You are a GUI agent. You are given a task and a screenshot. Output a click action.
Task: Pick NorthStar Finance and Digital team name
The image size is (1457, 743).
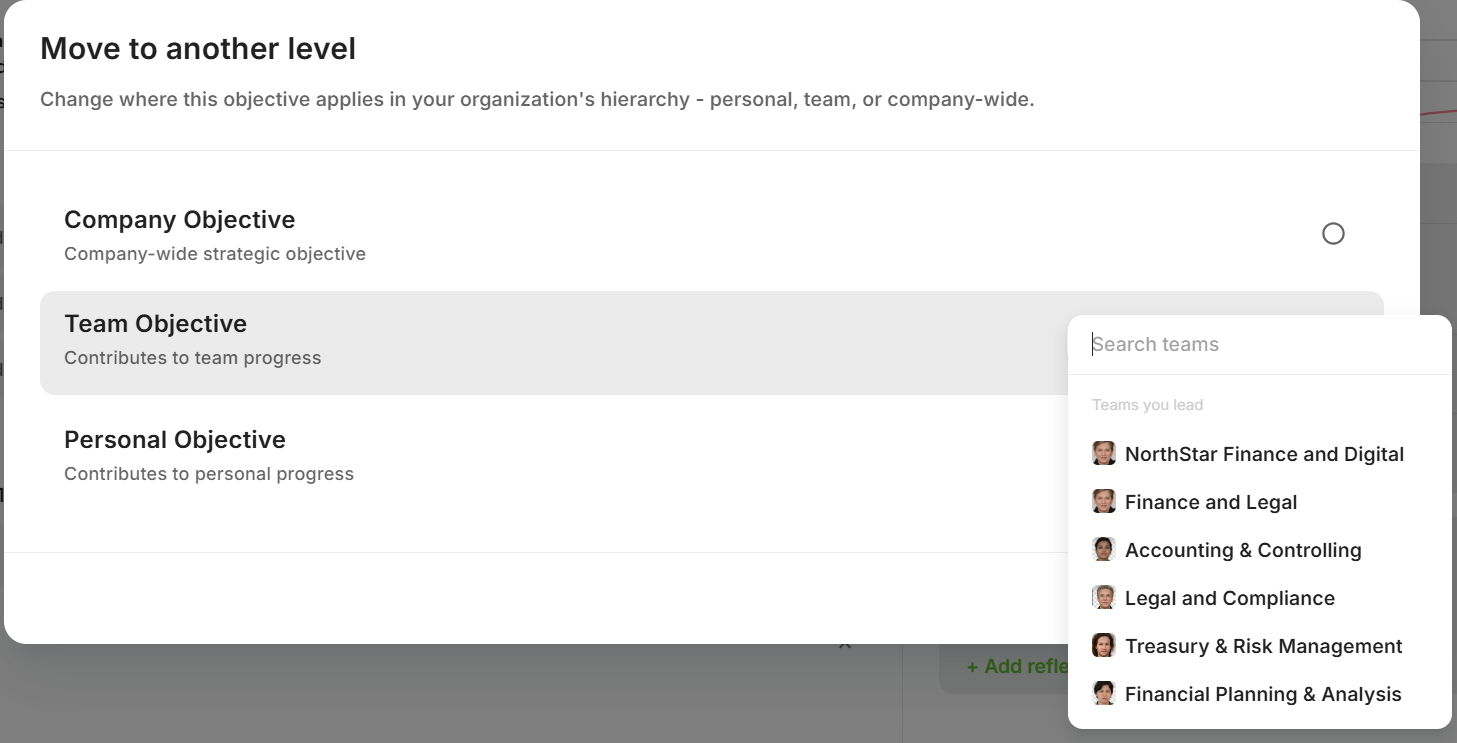1264,454
